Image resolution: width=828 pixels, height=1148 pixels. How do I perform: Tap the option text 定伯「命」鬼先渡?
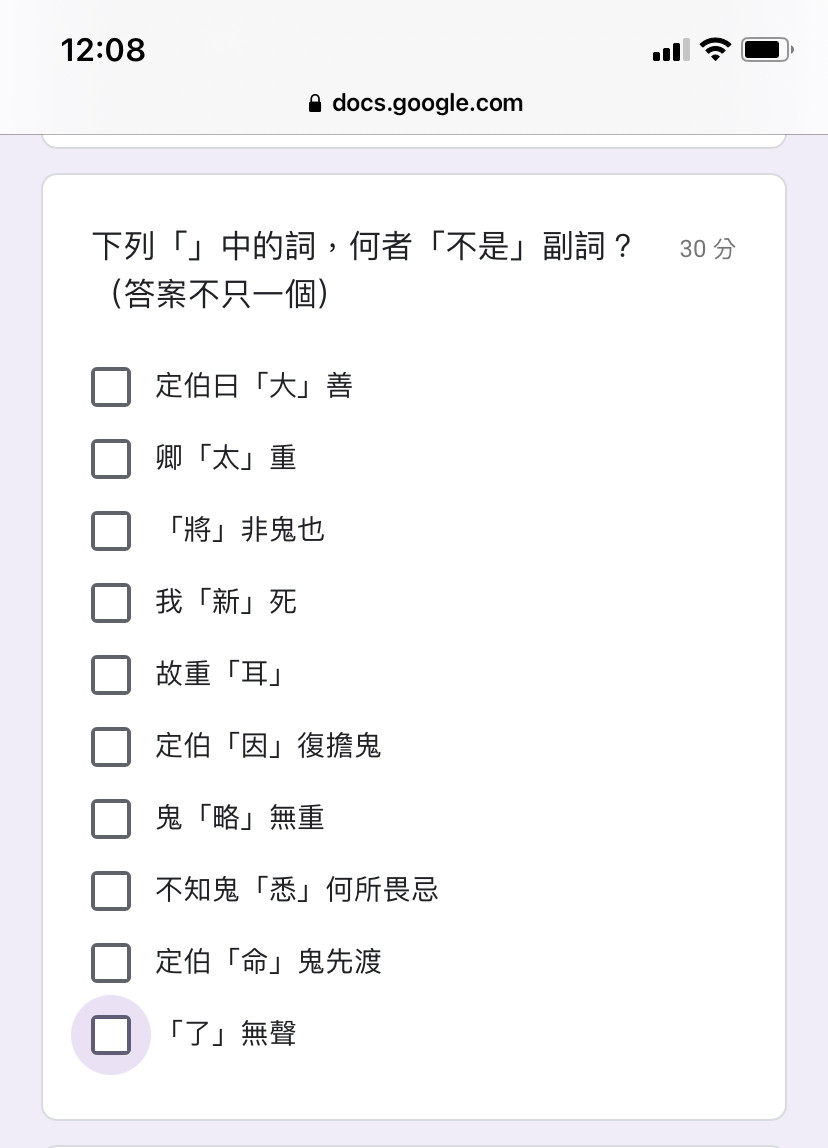[x=269, y=962]
